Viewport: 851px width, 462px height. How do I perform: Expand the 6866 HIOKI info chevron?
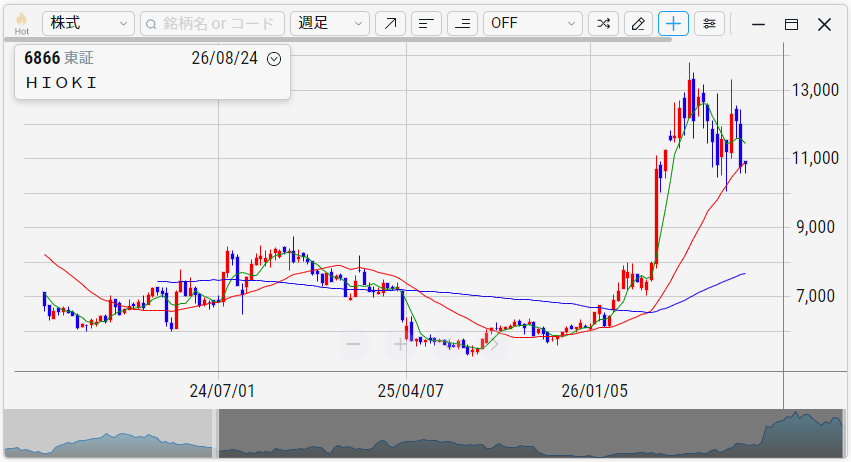(274, 59)
